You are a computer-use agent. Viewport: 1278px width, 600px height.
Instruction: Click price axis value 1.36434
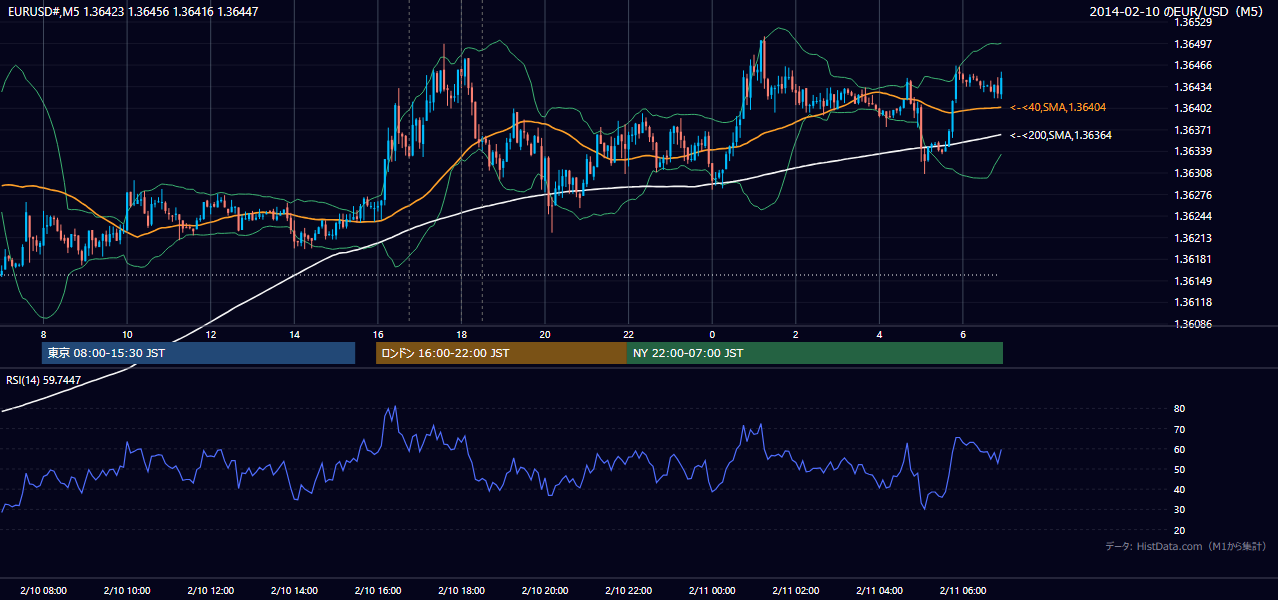click(1192, 87)
